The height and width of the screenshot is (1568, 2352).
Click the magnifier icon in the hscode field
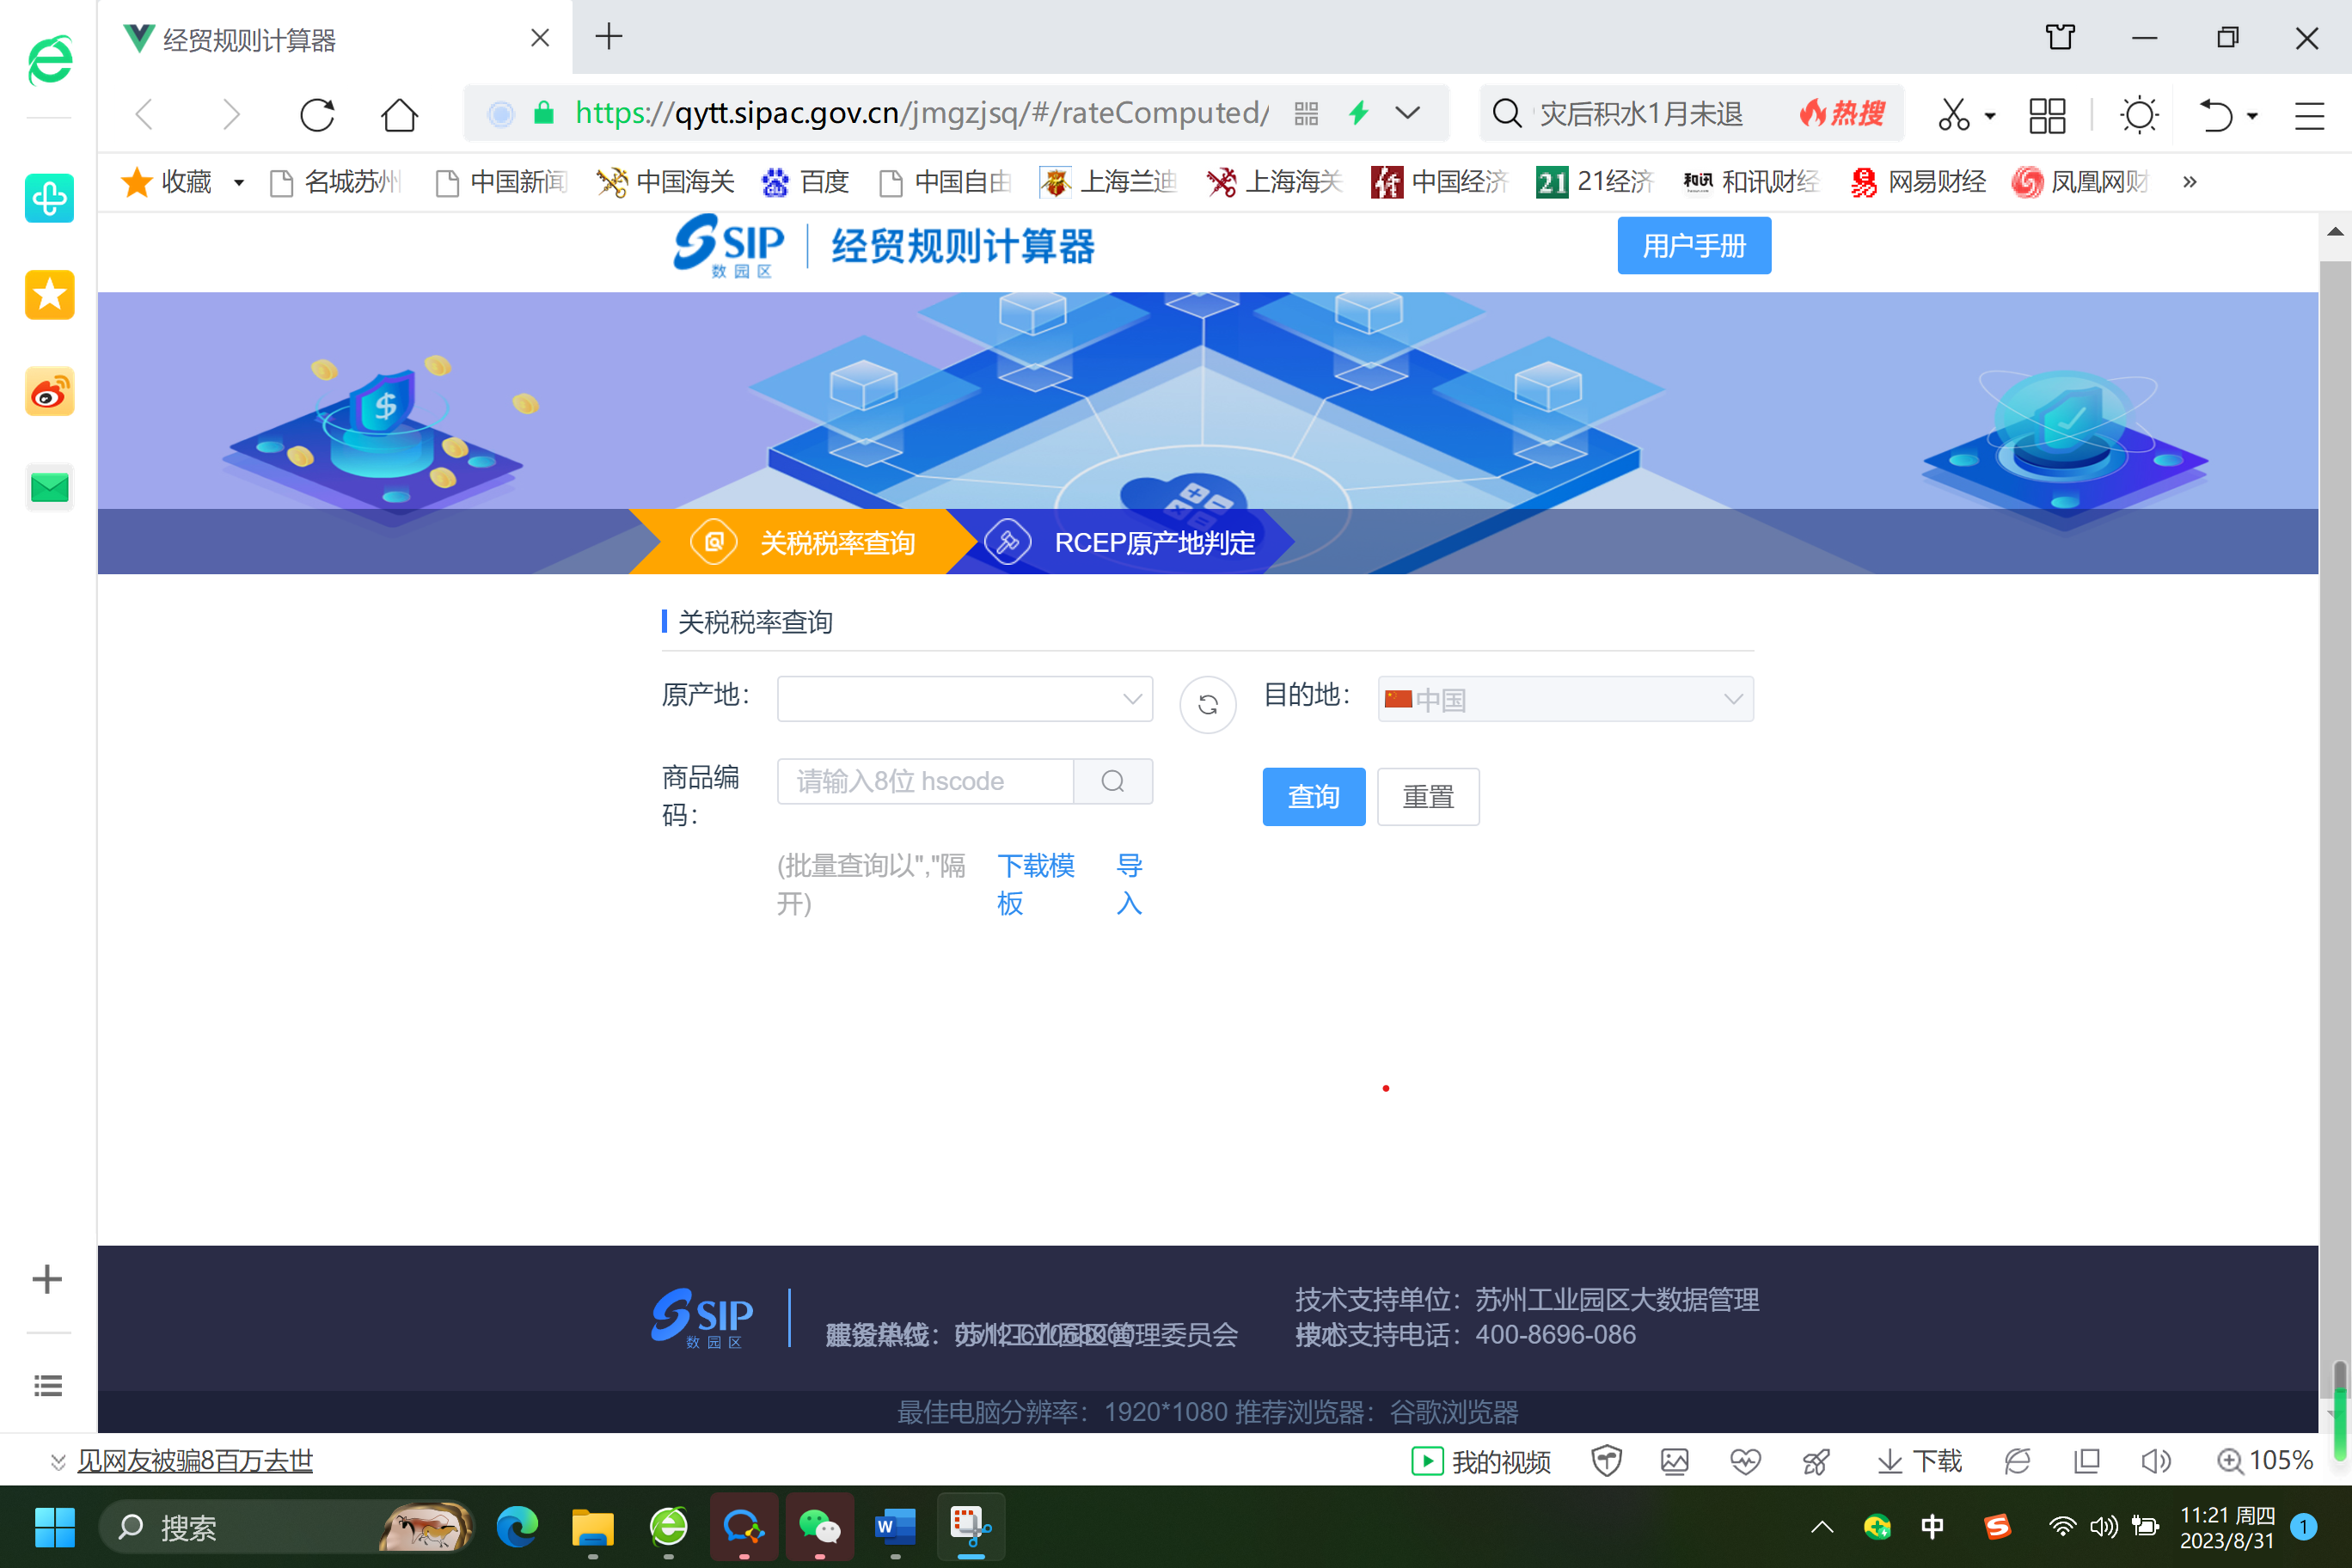coord(1113,781)
